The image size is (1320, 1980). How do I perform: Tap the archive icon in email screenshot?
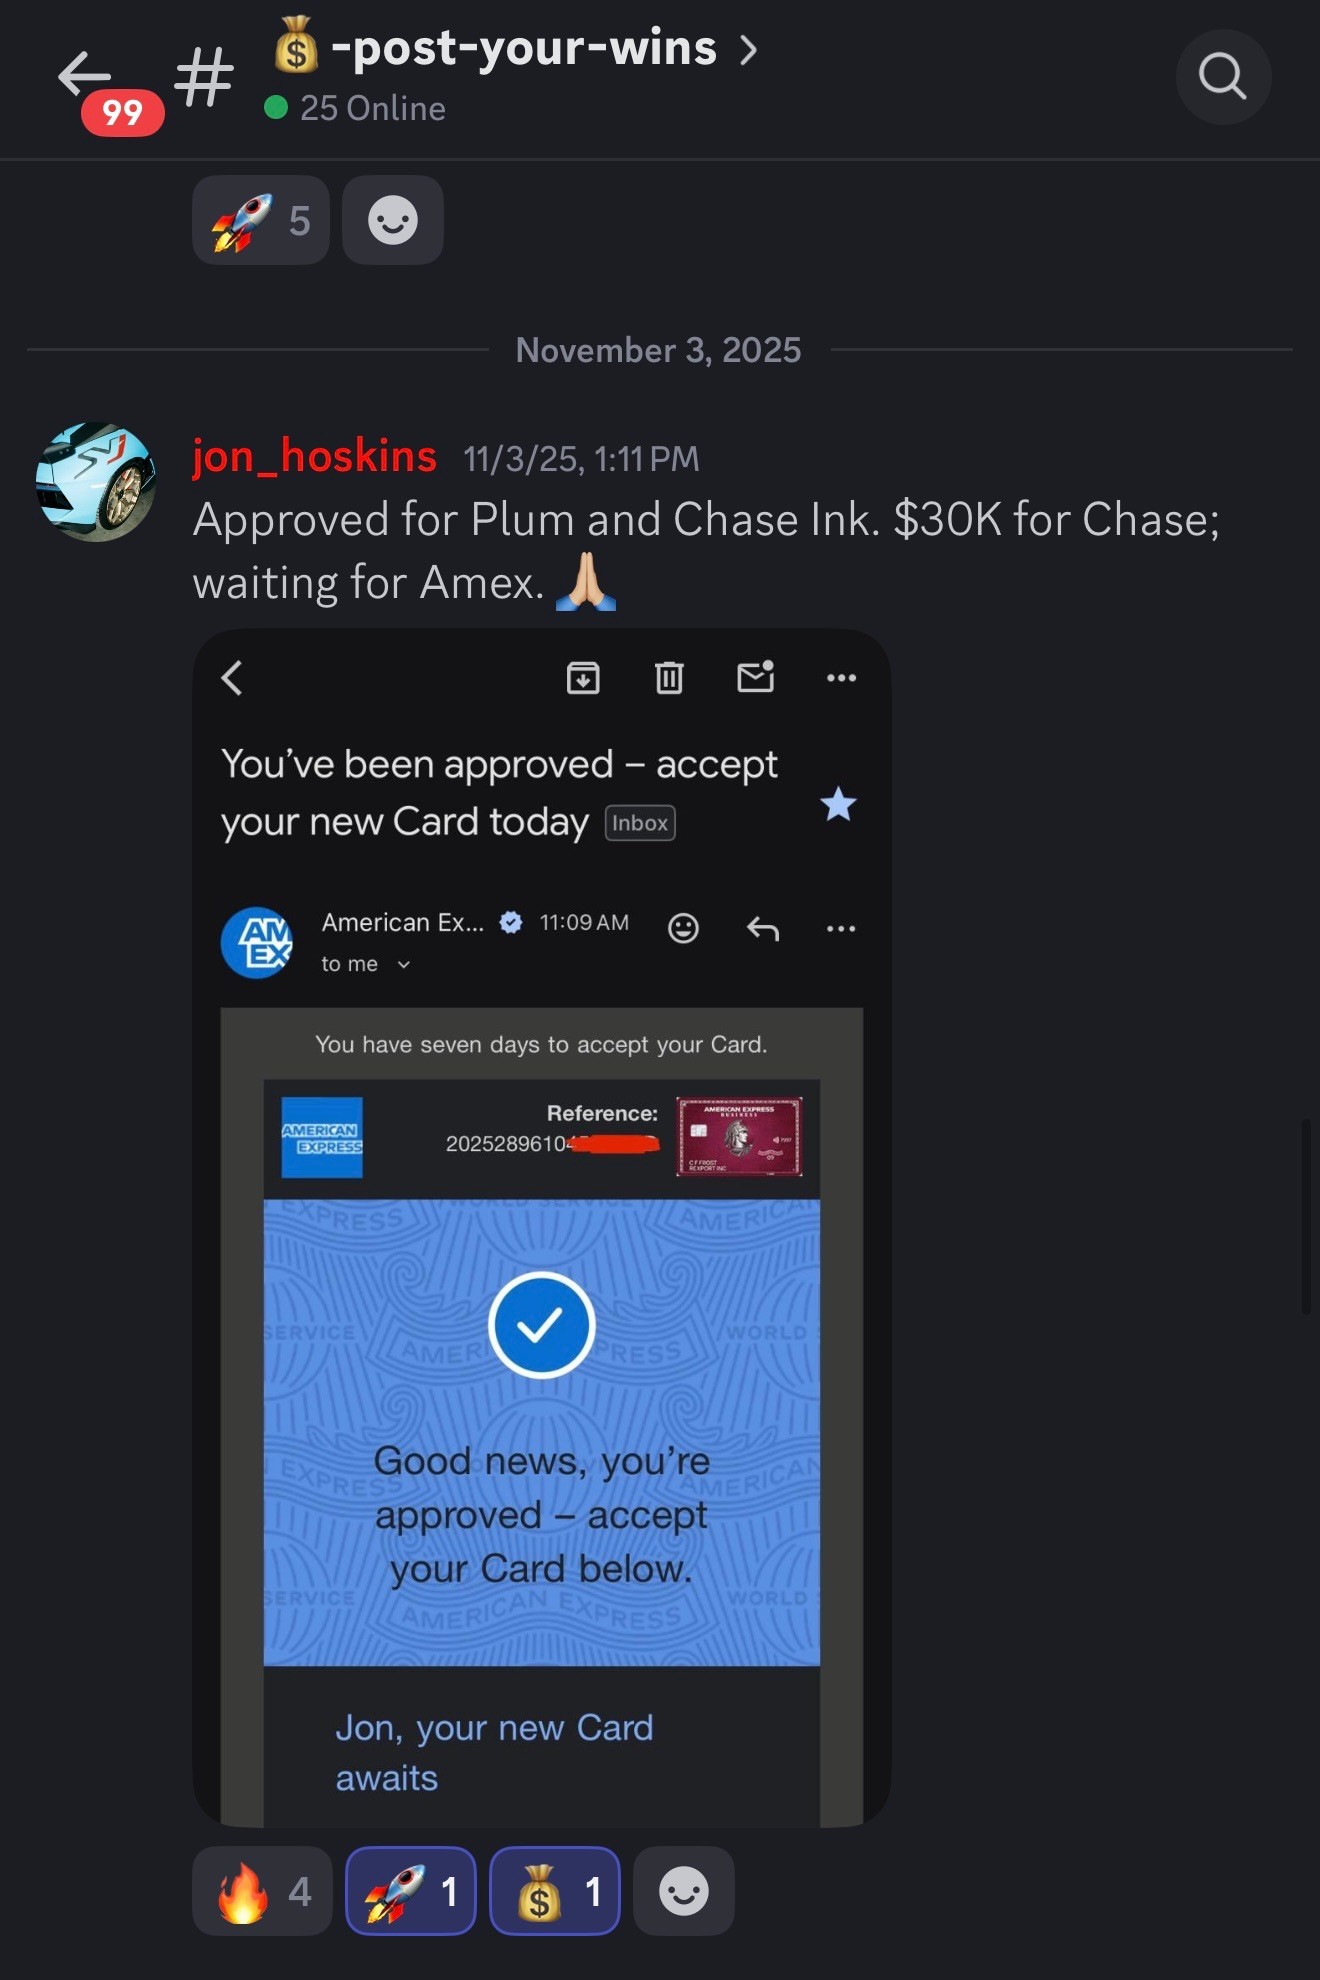583,678
